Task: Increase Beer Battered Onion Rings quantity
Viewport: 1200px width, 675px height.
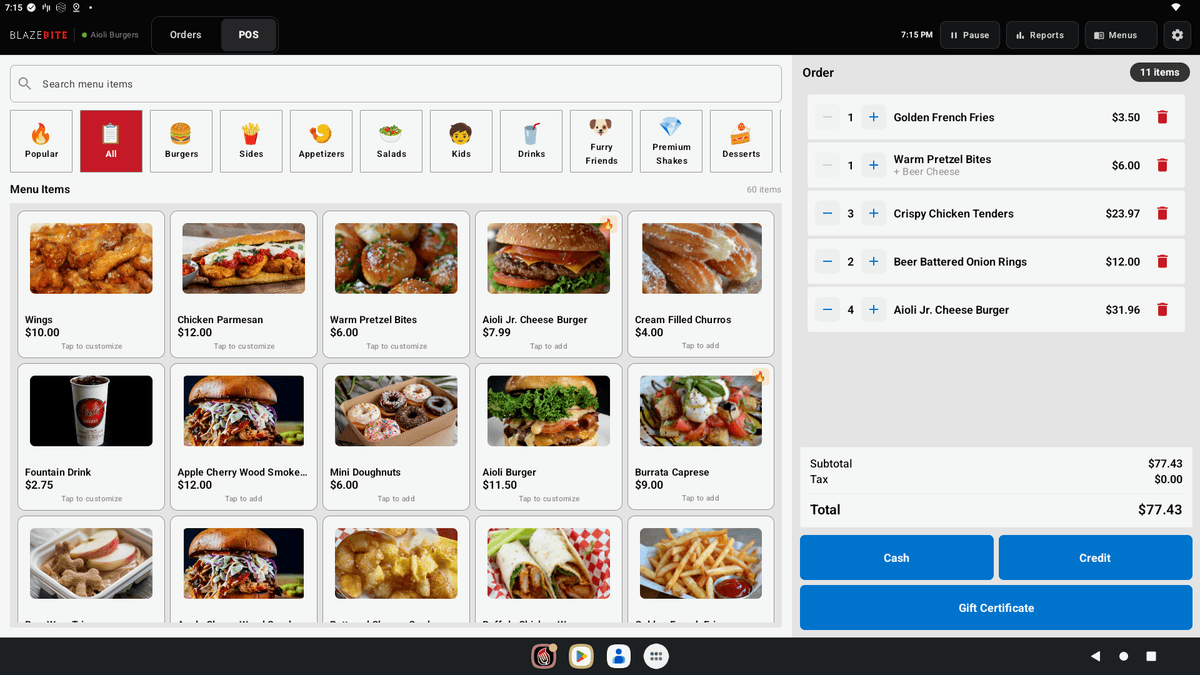Action: click(873, 261)
